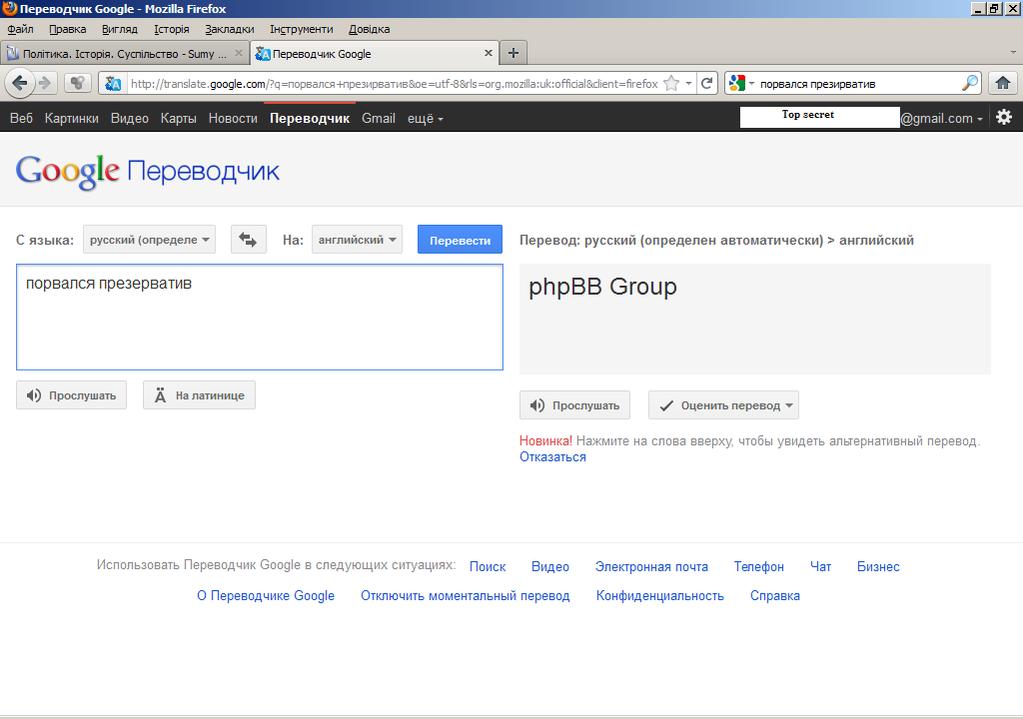The width and height of the screenshot is (1023, 719).
Task: Open the Файл menu
Action: click(x=20, y=29)
